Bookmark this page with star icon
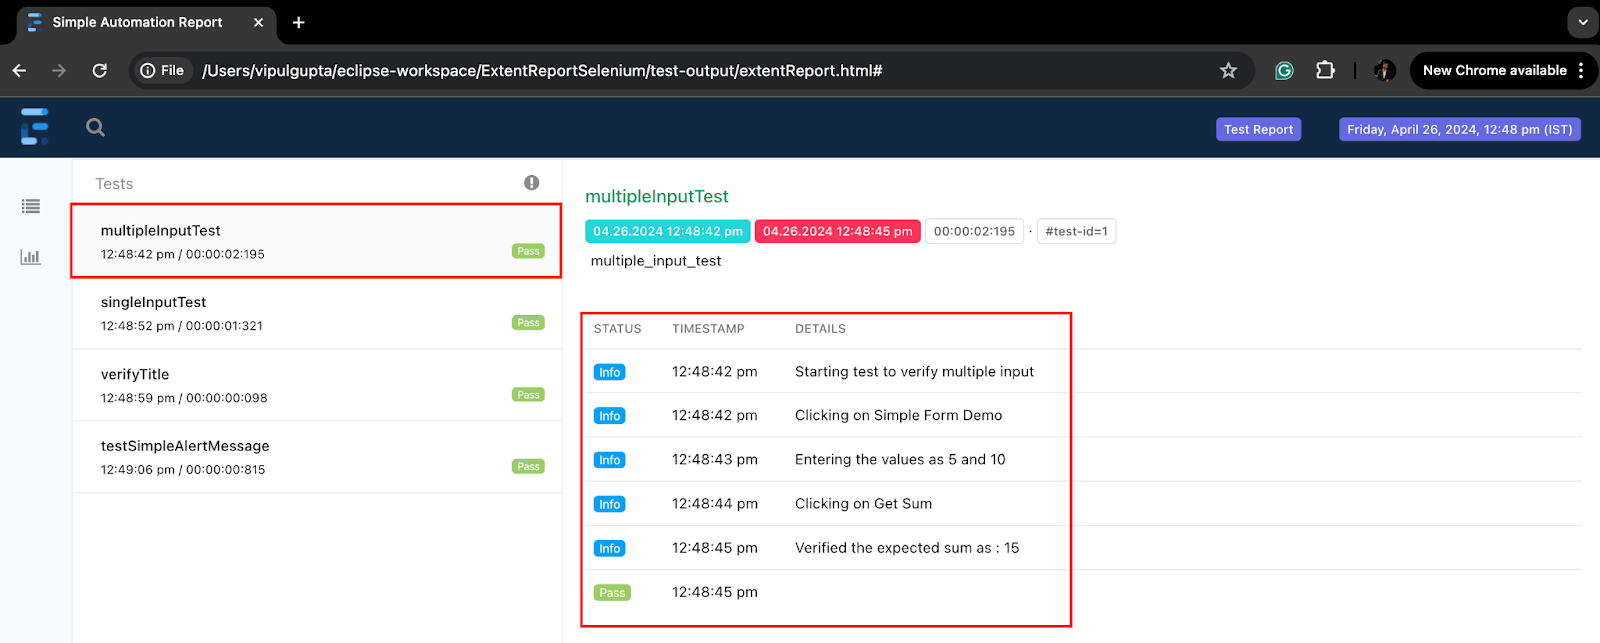Viewport: 1600px width, 643px height. click(1228, 71)
